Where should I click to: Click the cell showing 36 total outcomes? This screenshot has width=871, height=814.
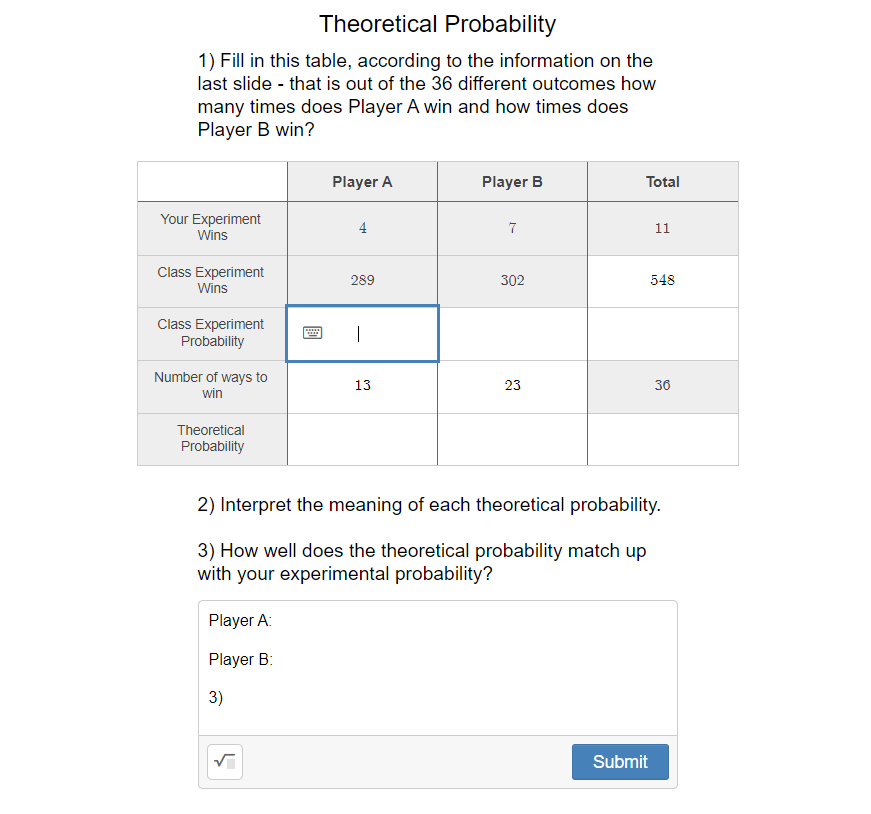662,386
